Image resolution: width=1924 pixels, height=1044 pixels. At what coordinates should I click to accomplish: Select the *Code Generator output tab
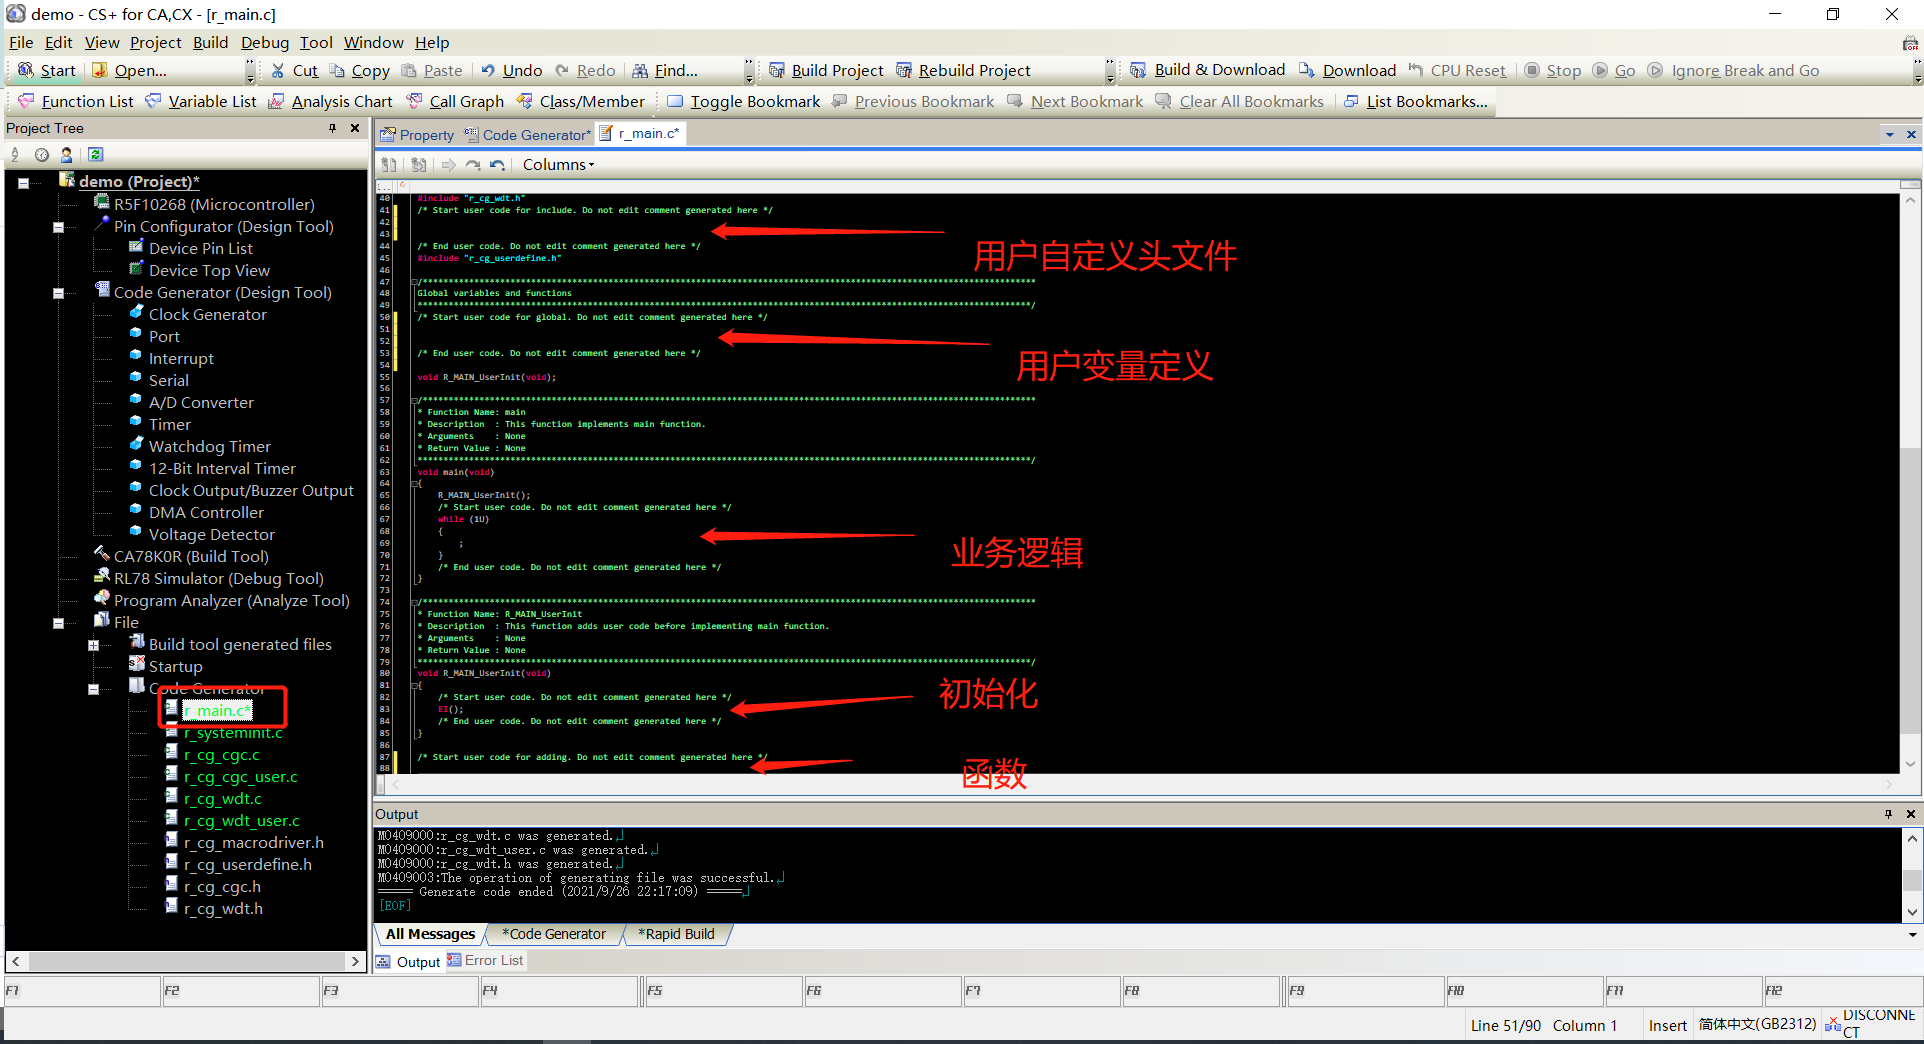[555, 934]
